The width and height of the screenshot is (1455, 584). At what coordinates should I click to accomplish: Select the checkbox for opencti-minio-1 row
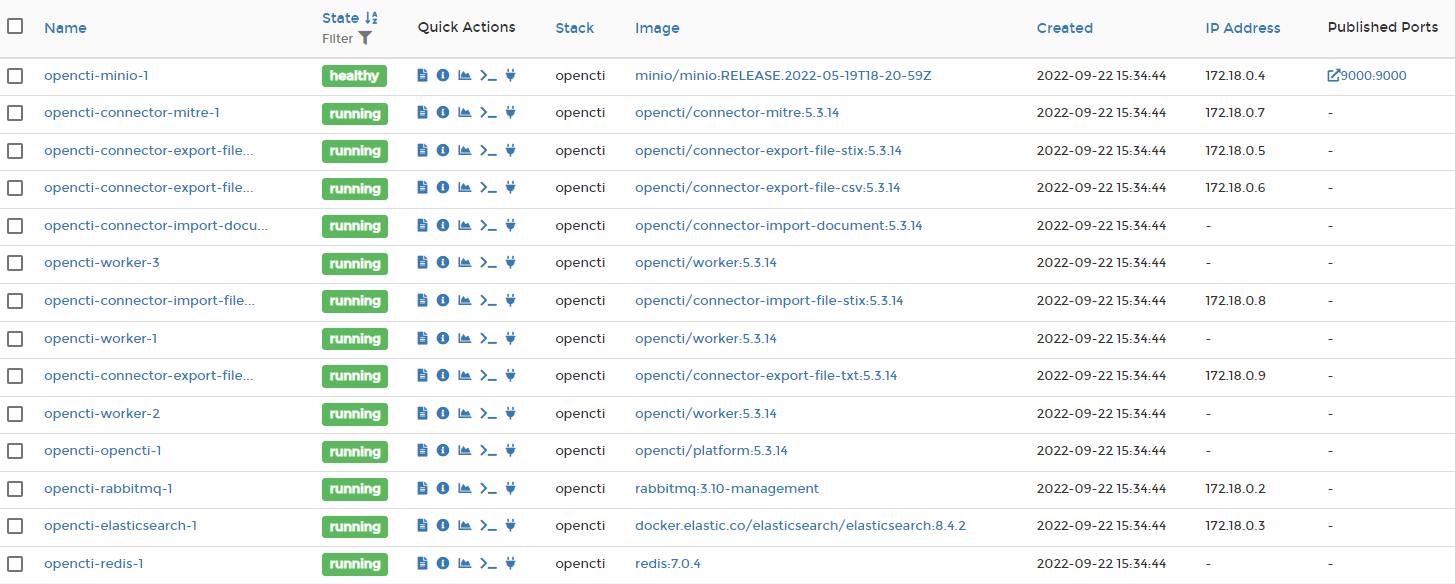pyautogui.click(x=14, y=75)
